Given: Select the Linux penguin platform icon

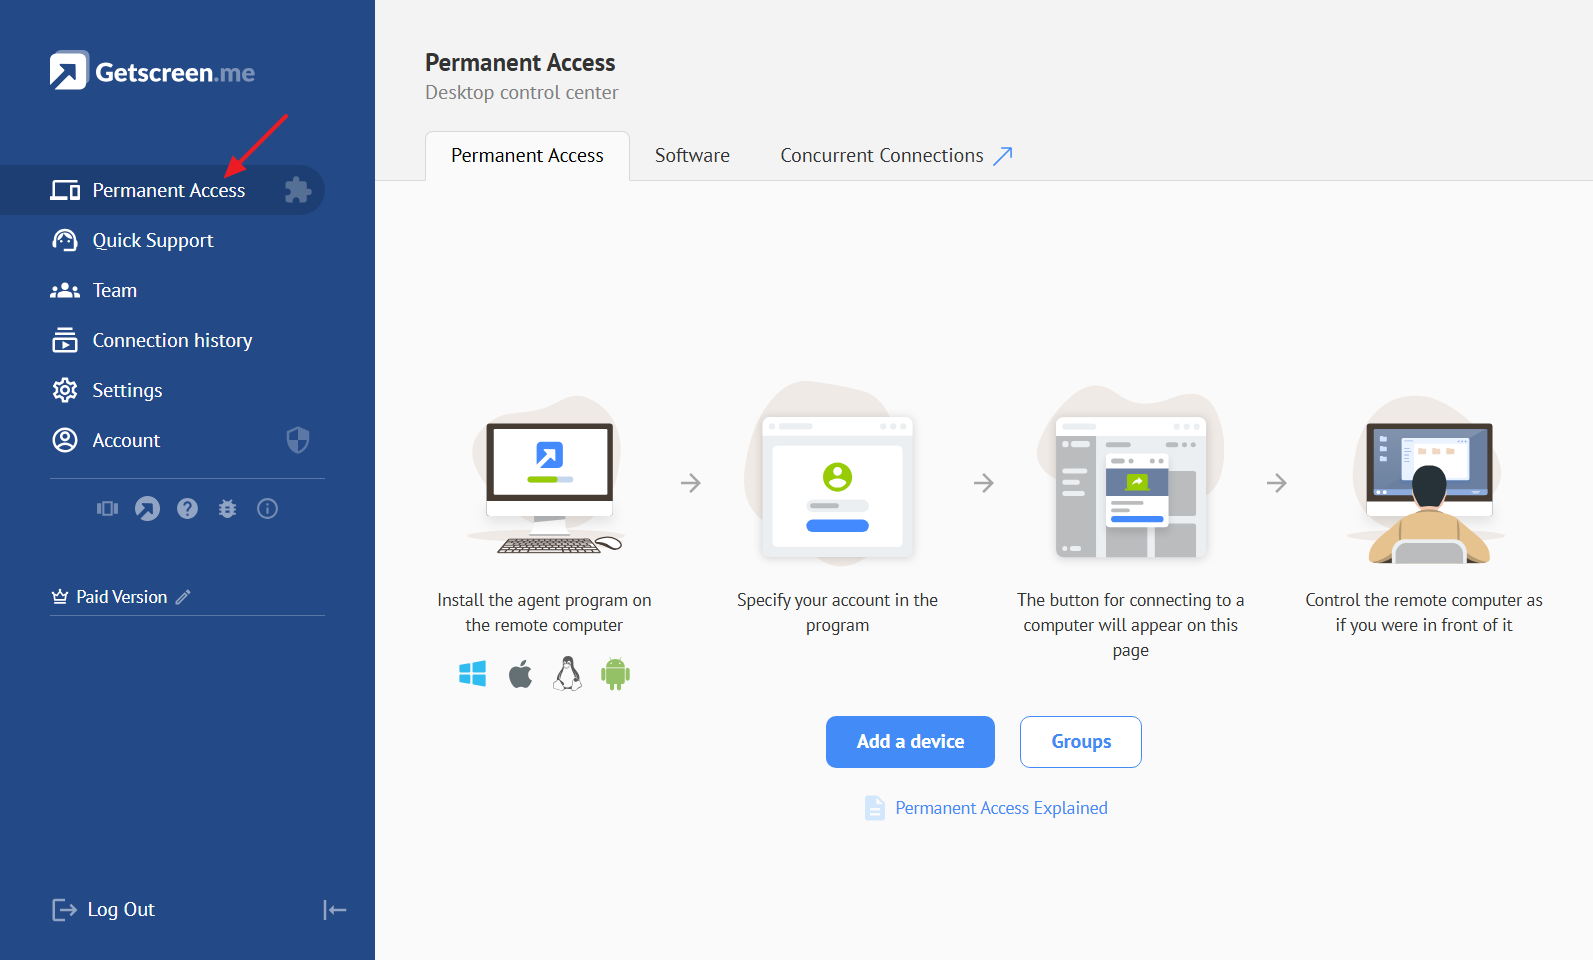Looking at the screenshot, I should [568, 674].
